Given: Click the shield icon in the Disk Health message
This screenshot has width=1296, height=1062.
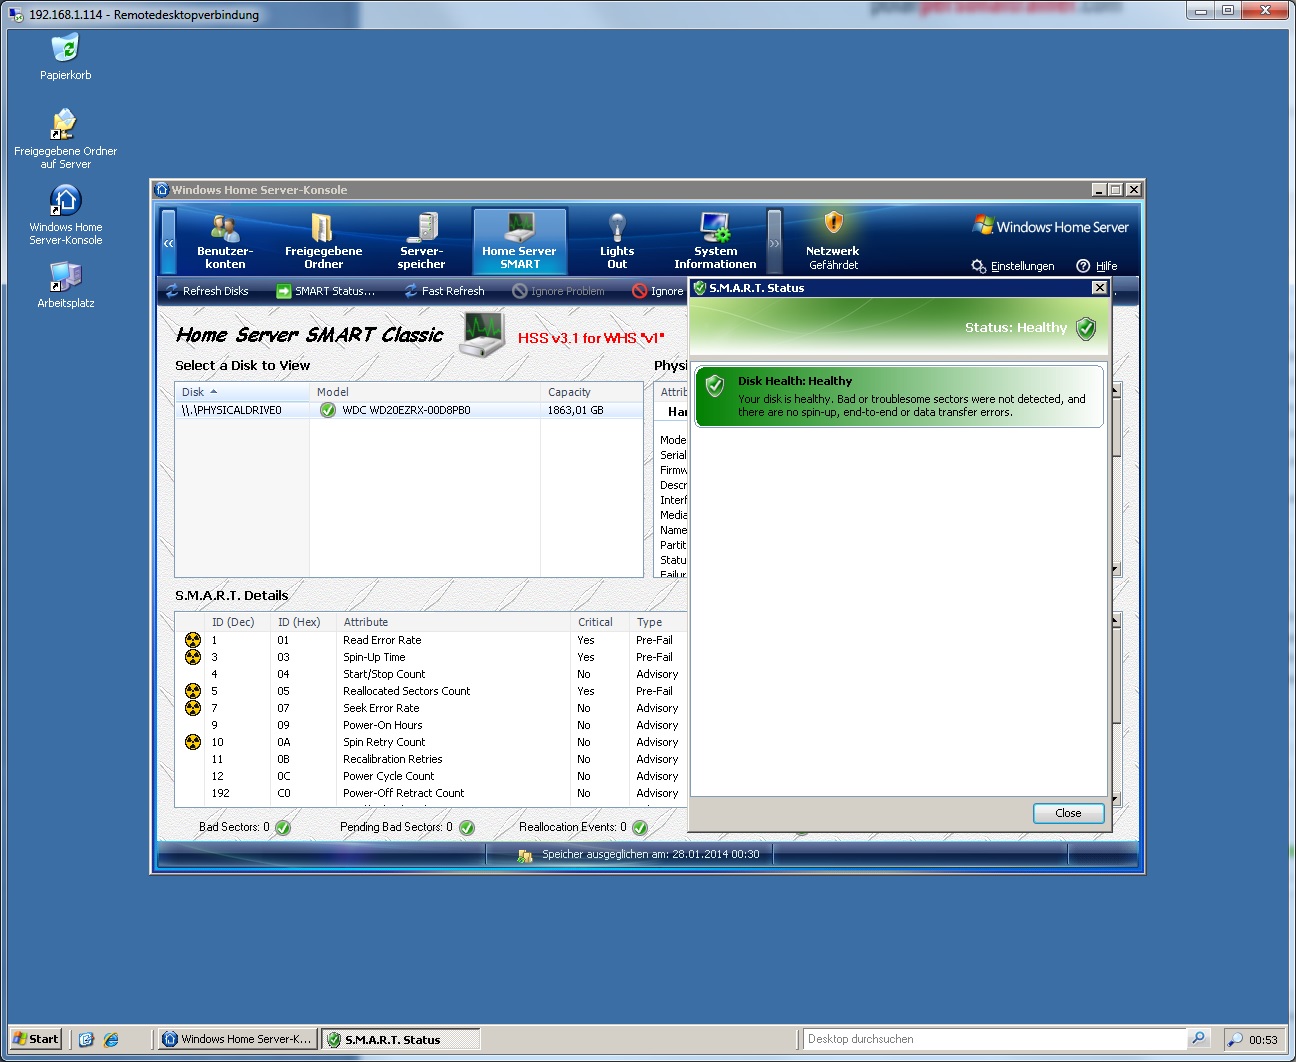Looking at the screenshot, I should (715, 385).
